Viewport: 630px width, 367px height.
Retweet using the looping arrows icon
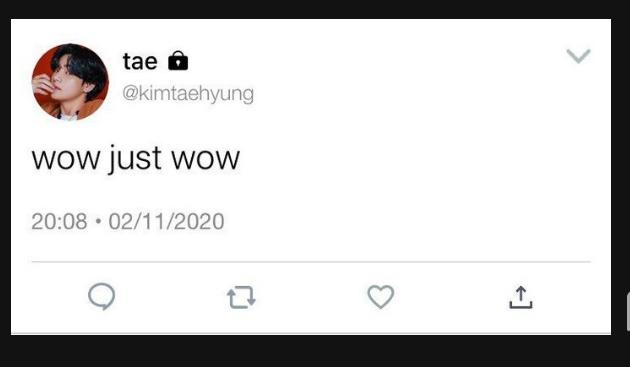tap(241, 297)
